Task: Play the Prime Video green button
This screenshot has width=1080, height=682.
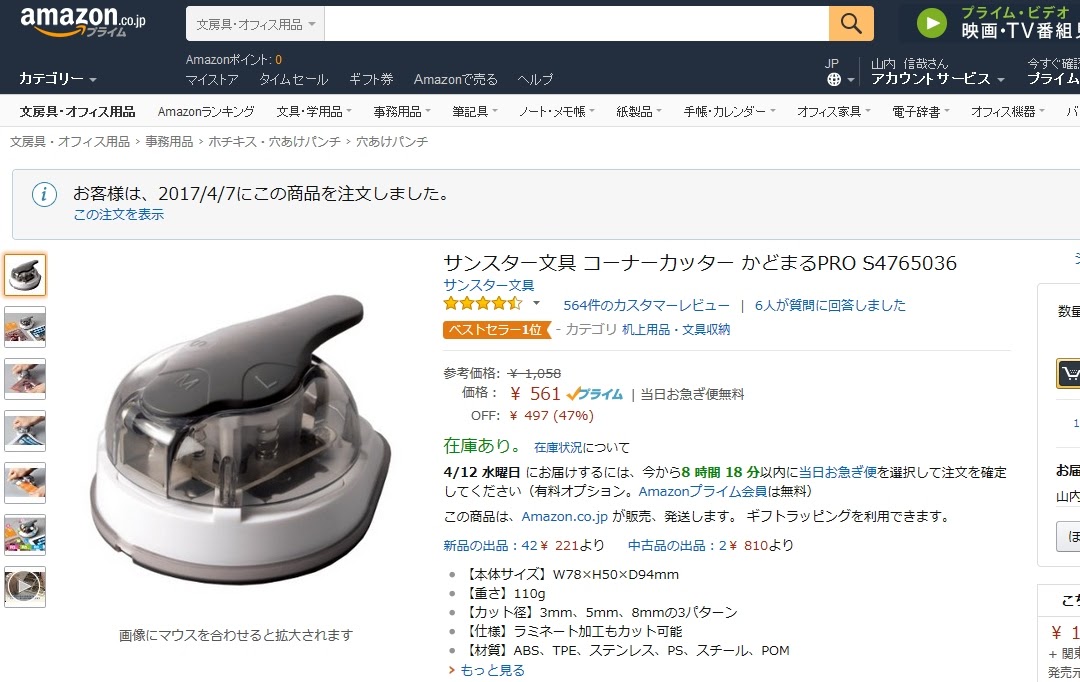Action: coord(931,23)
